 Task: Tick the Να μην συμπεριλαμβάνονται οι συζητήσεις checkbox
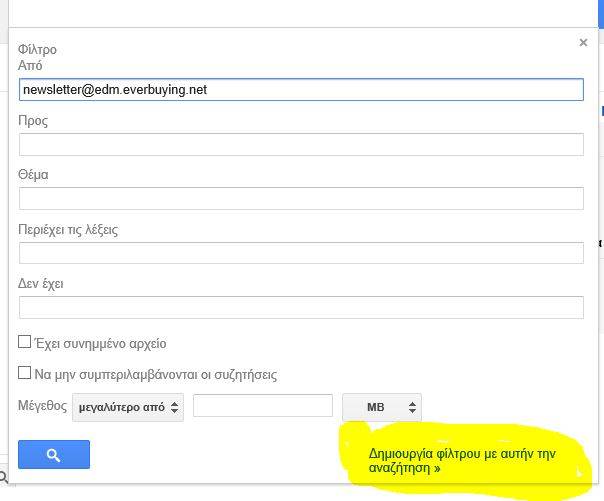click(25, 374)
